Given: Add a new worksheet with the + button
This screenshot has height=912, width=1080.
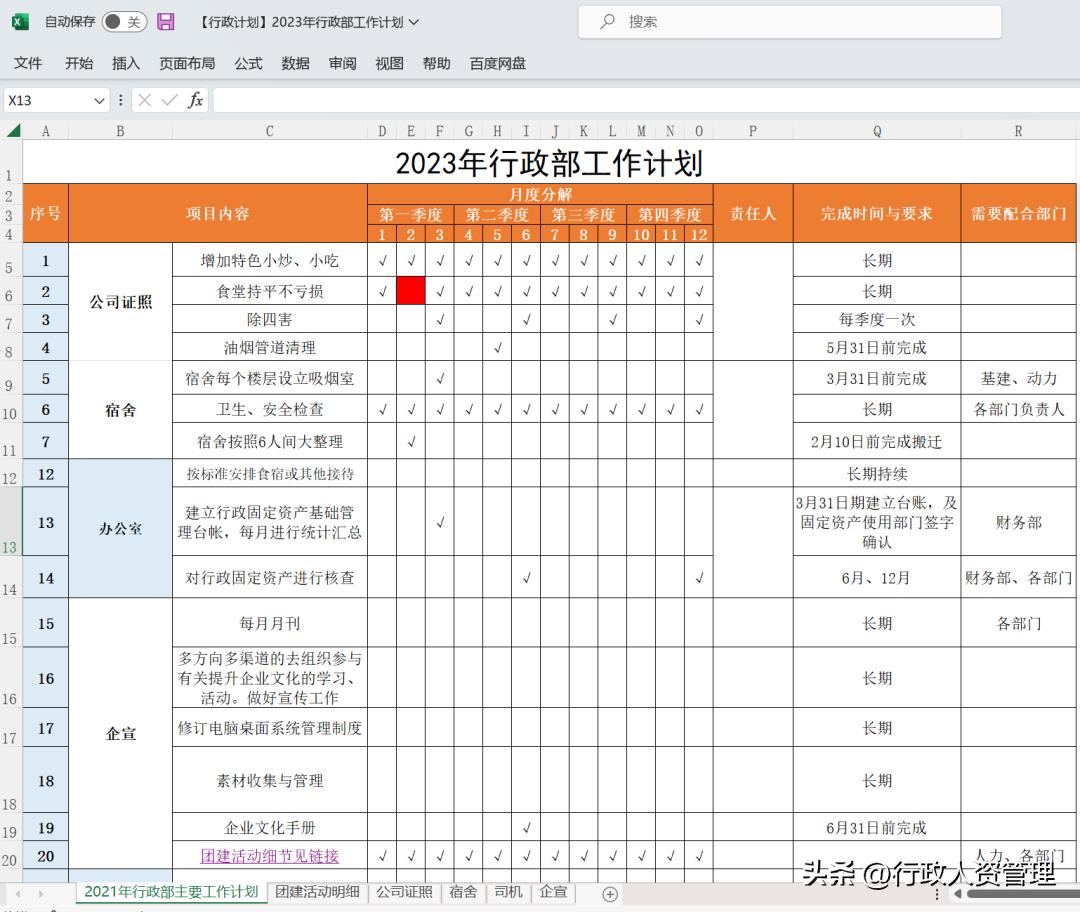Looking at the screenshot, I should (x=609, y=893).
